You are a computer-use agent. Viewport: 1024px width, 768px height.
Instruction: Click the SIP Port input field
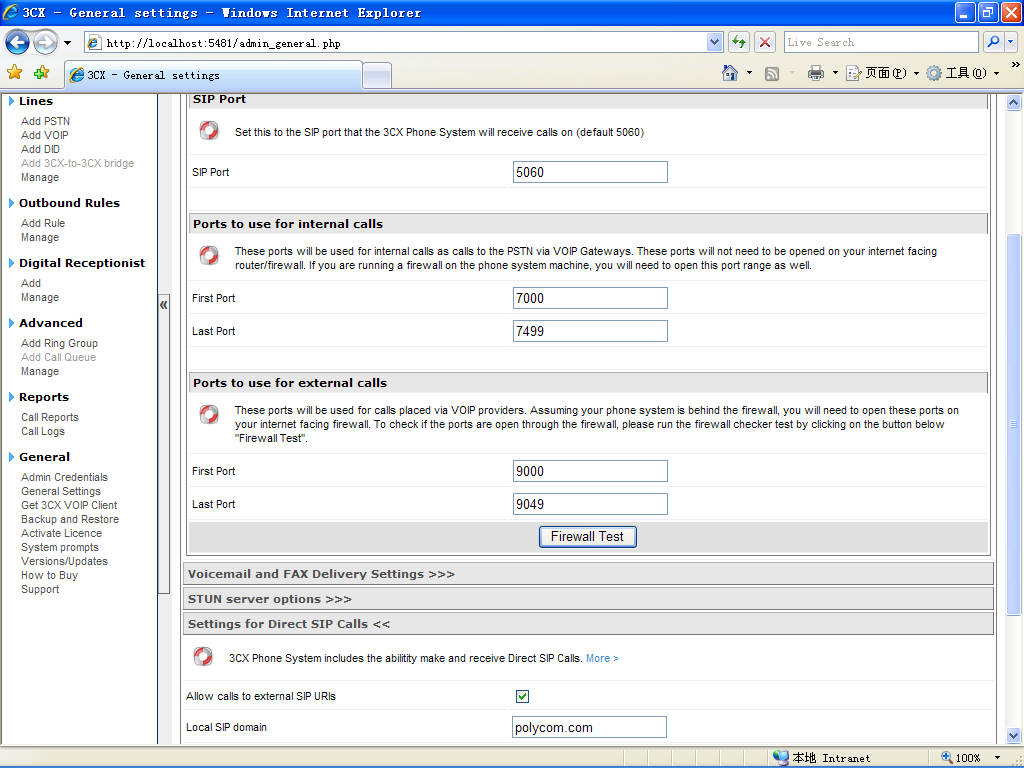coord(589,172)
